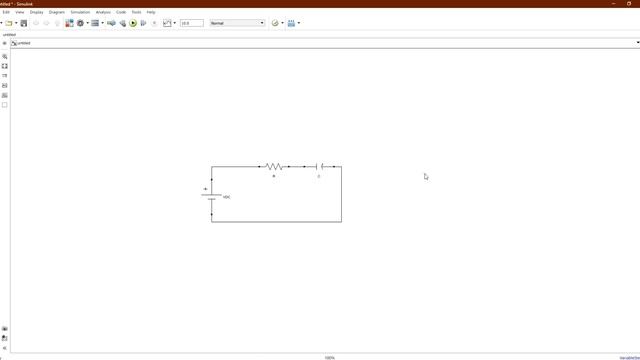Open Model Configuration Parameters gear icon
Screen dimensions: 640x360
[80, 23]
